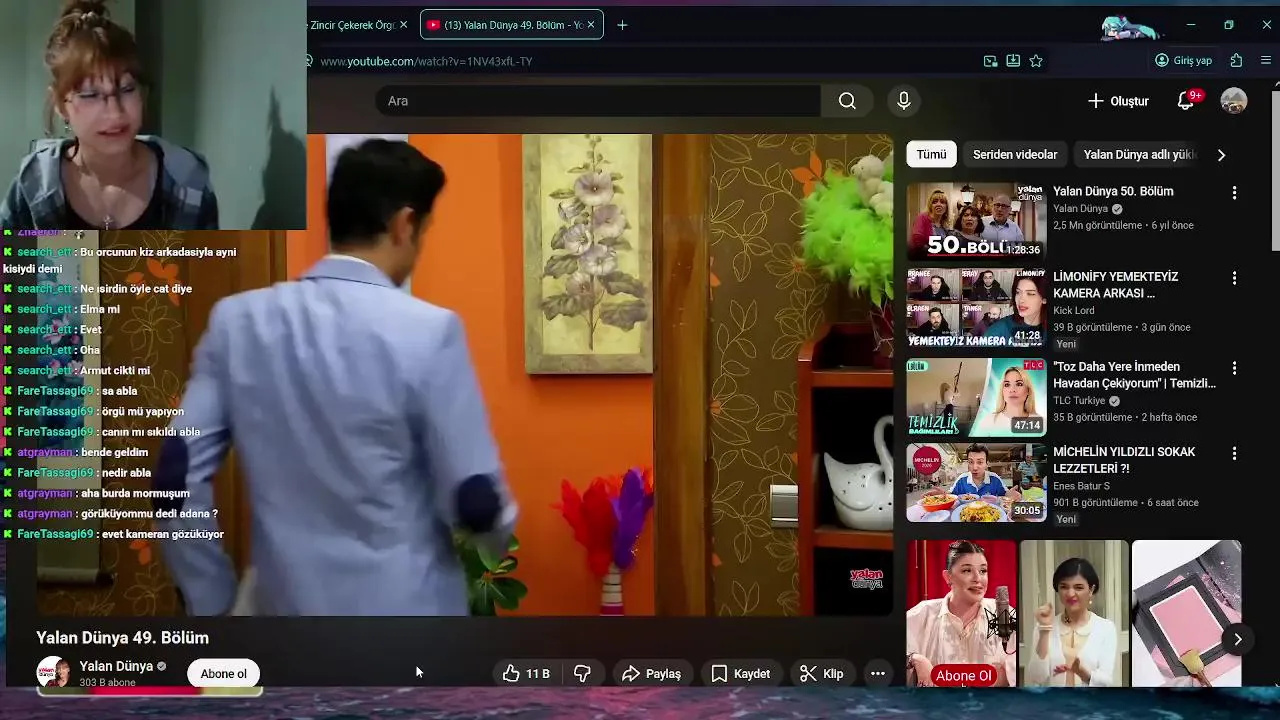Image resolution: width=1280 pixels, height=720 pixels.
Task: Open a new browser tab
Action: click(622, 25)
